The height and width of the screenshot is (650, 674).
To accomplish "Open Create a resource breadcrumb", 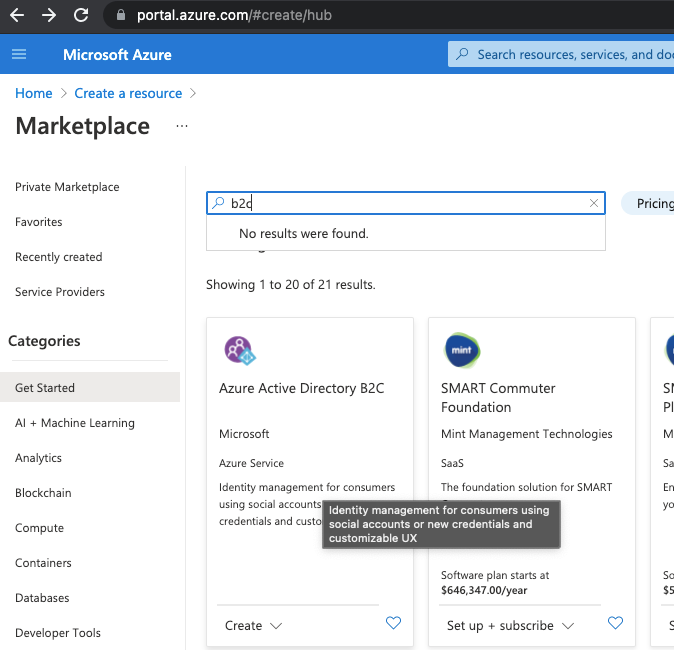I will pyautogui.click(x=128, y=93).
